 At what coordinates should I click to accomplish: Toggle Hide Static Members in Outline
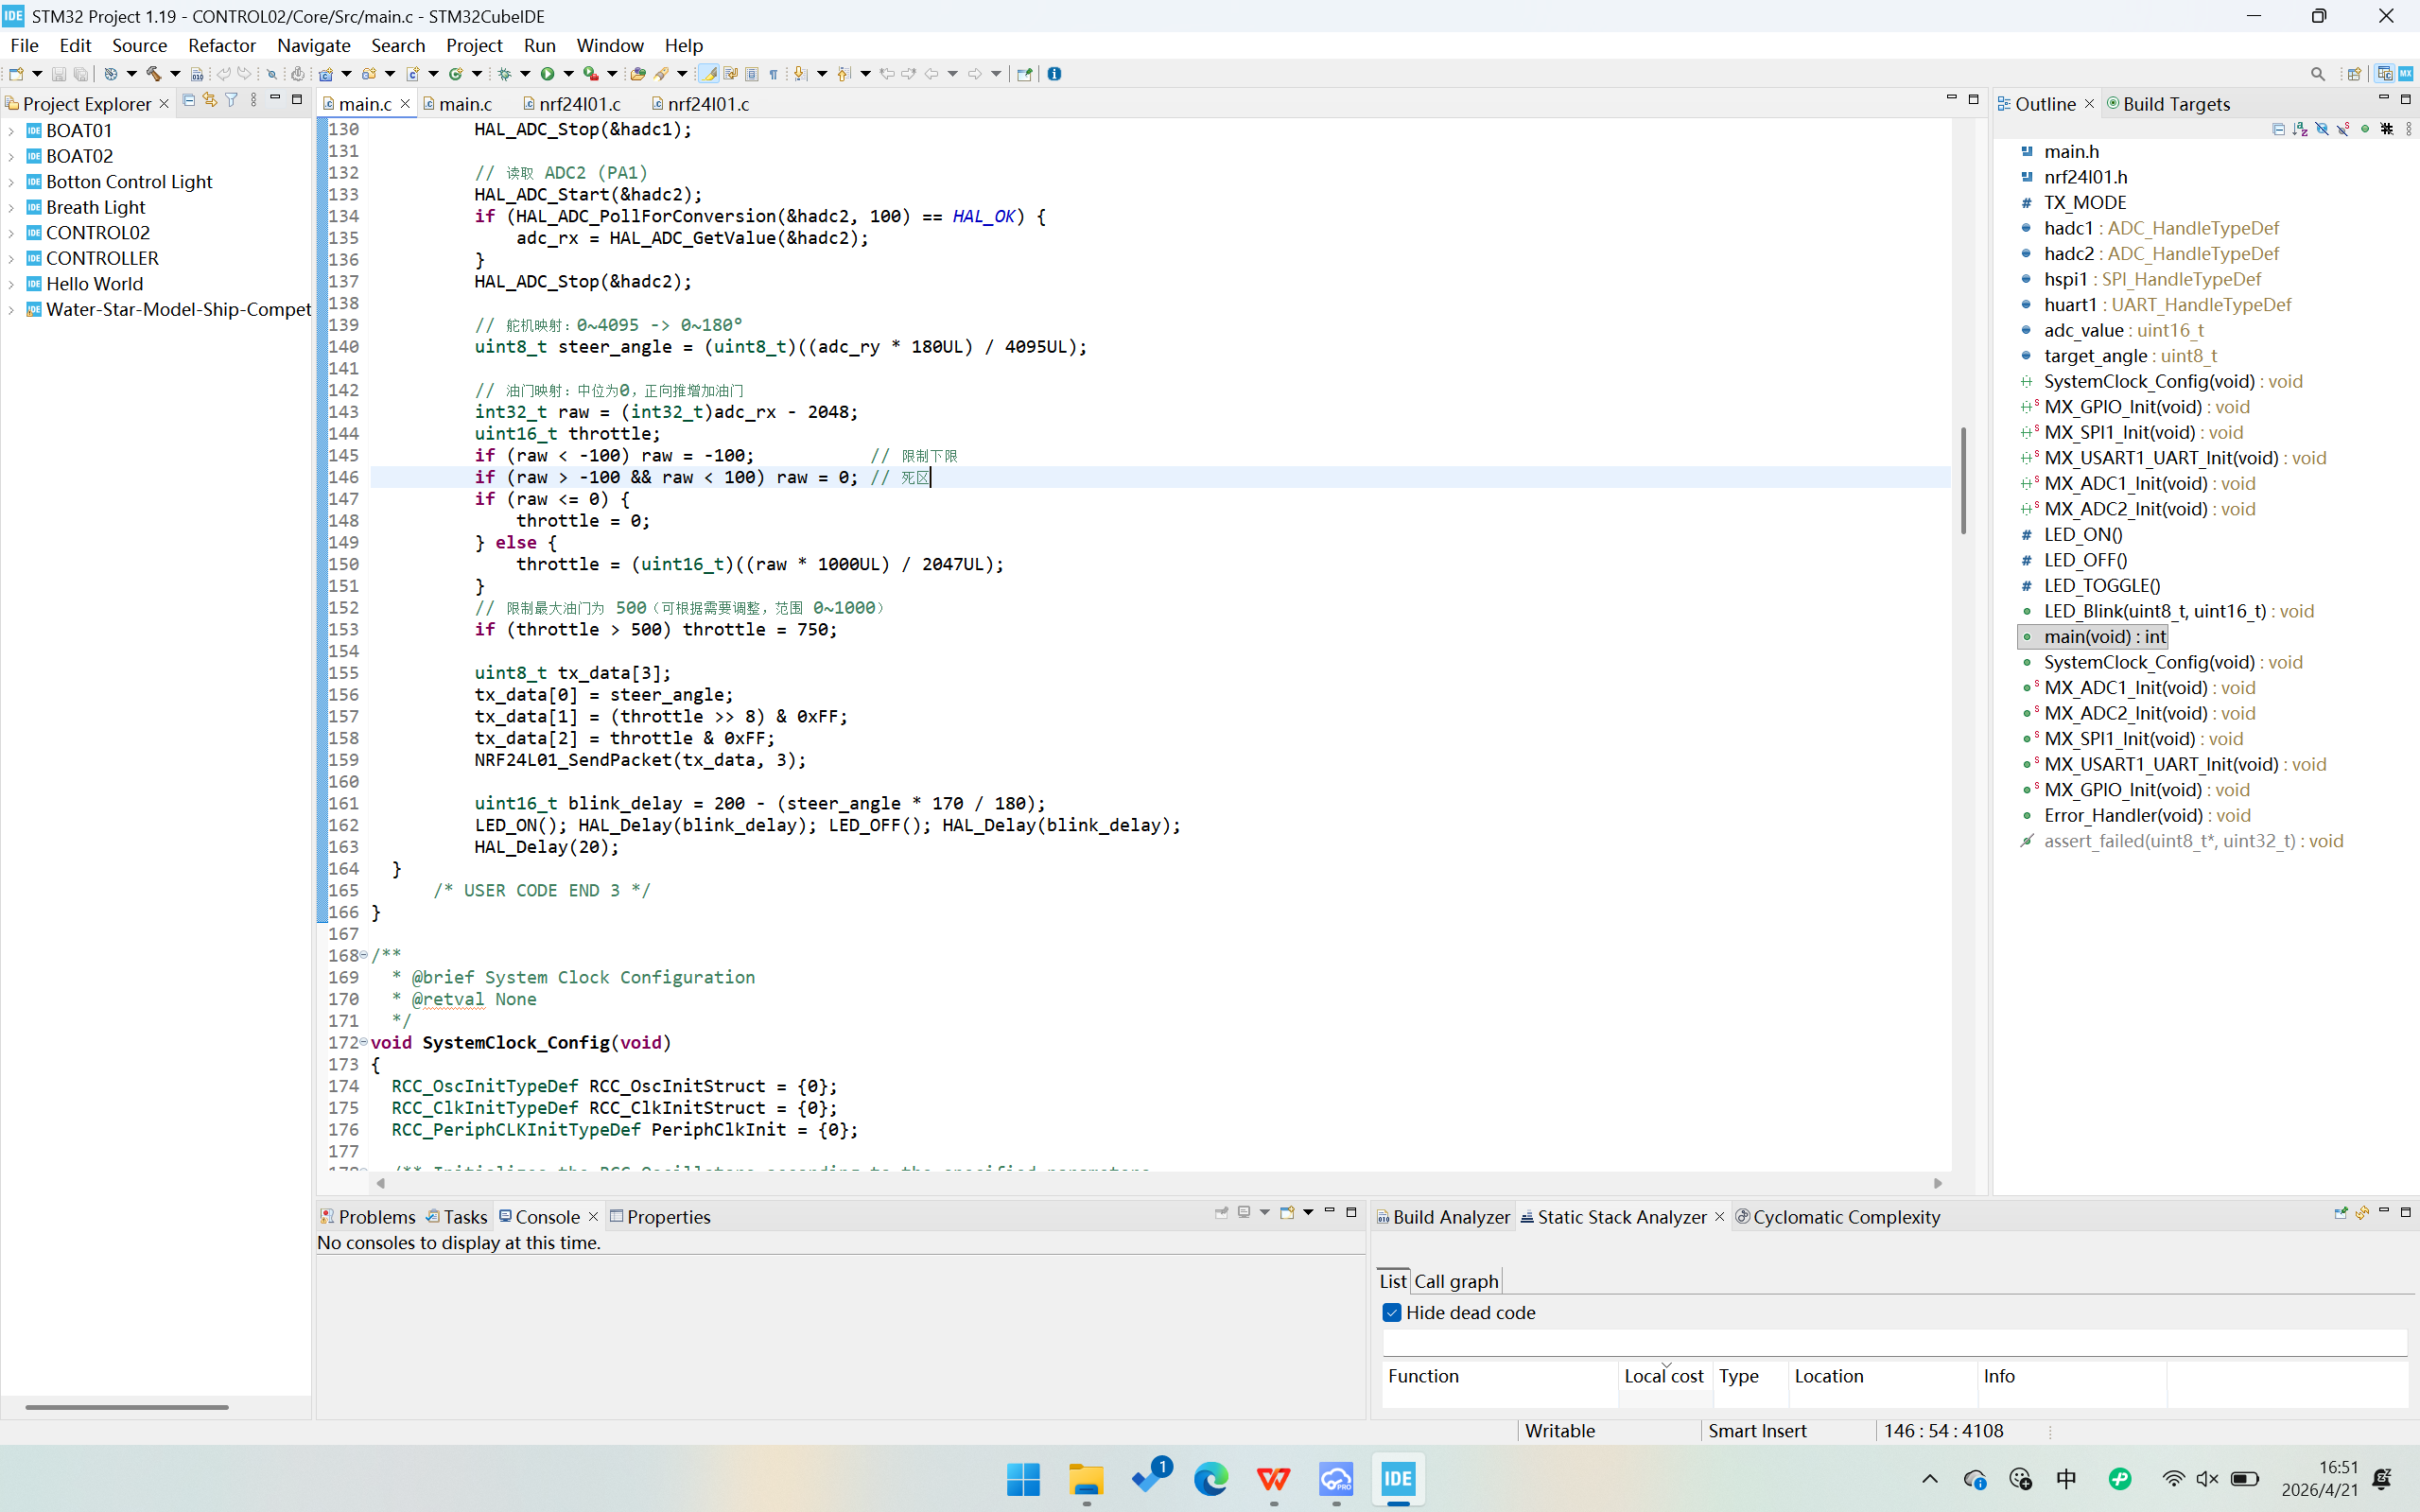(2343, 129)
